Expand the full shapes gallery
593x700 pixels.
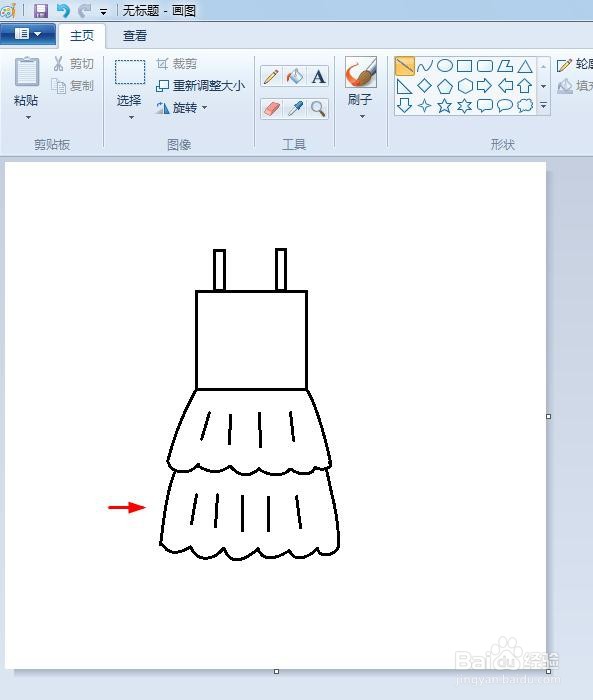tap(543, 106)
